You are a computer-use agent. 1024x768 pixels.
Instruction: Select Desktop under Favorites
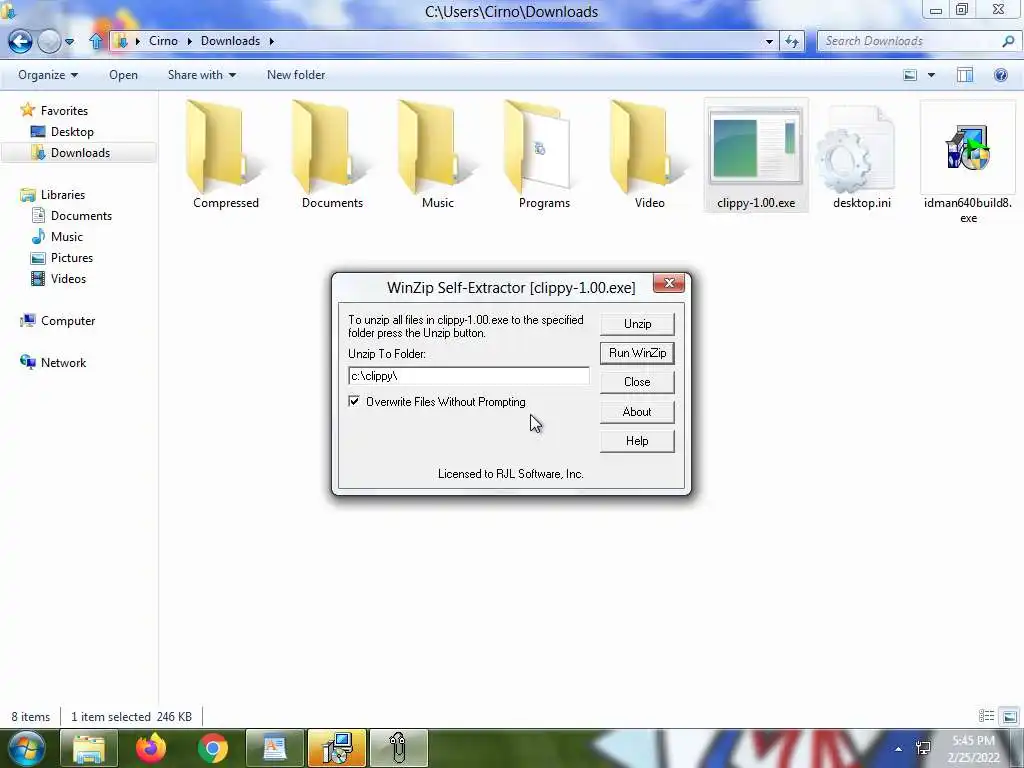pos(72,132)
